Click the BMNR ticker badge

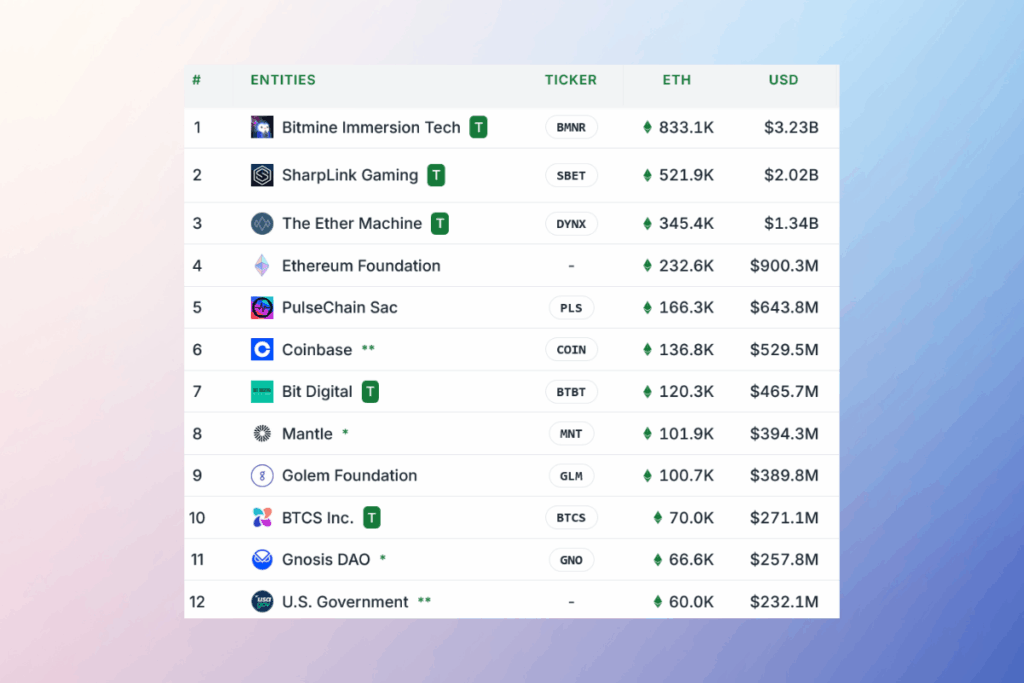coord(571,127)
